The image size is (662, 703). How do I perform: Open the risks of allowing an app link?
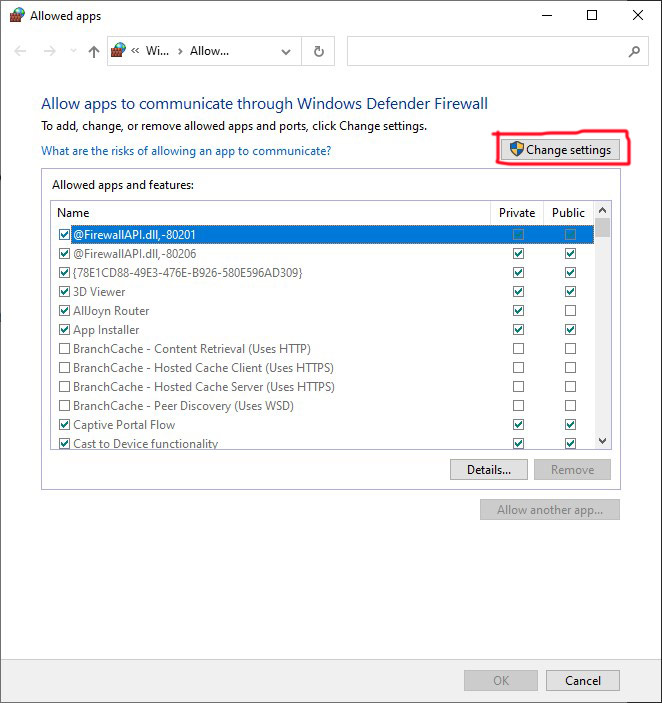[186, 151]
